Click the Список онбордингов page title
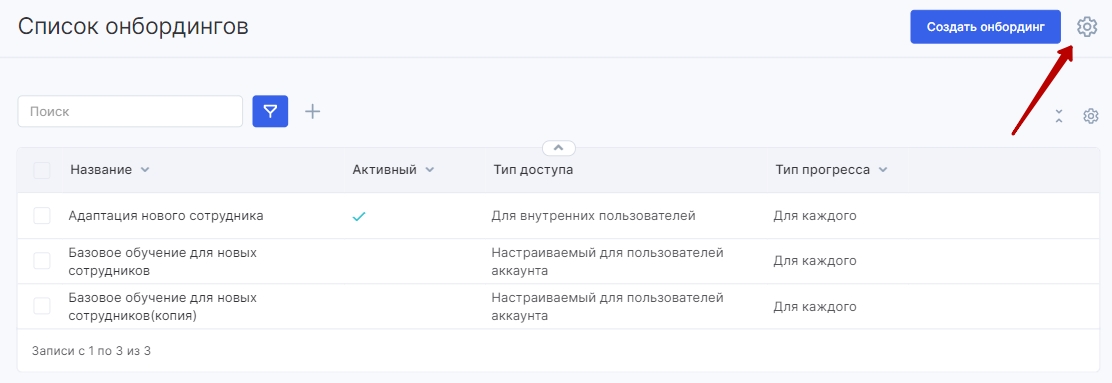 click(133, 26)
